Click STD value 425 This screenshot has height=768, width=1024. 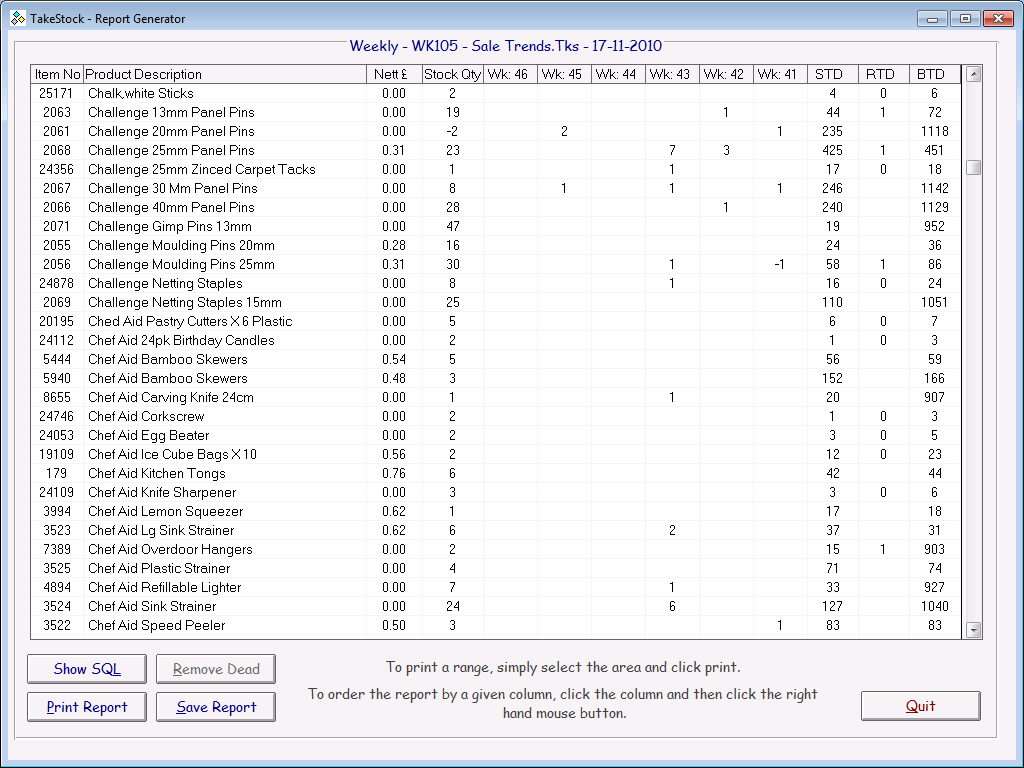click(x=832, y=150)
